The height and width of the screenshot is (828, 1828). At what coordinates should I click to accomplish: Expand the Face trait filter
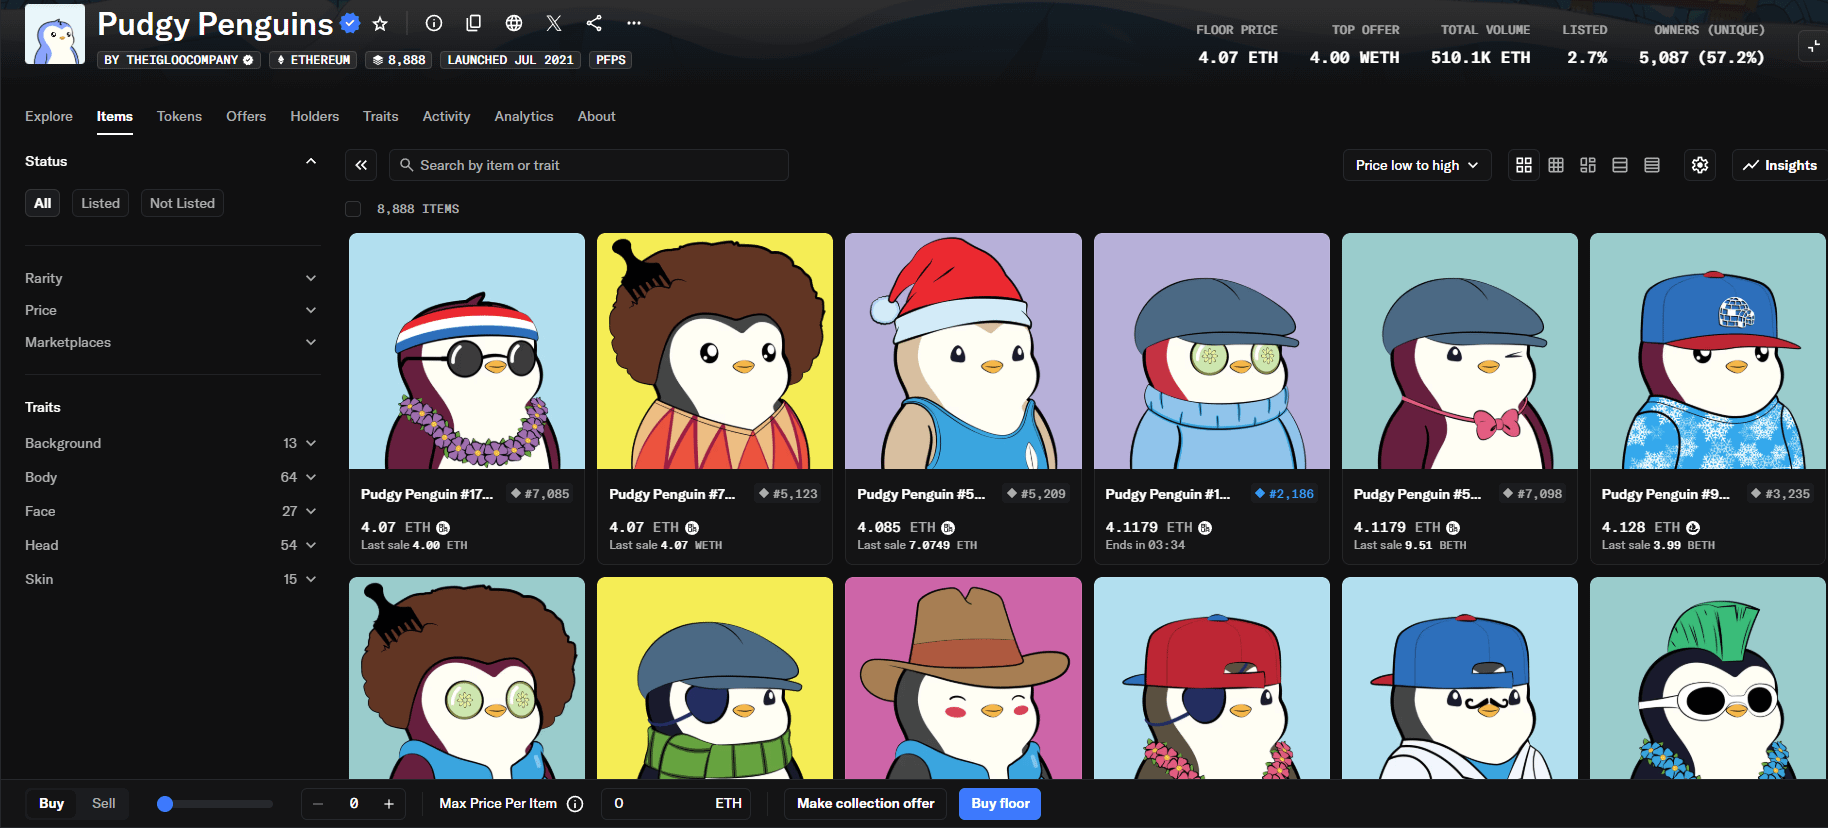[172, 511]
